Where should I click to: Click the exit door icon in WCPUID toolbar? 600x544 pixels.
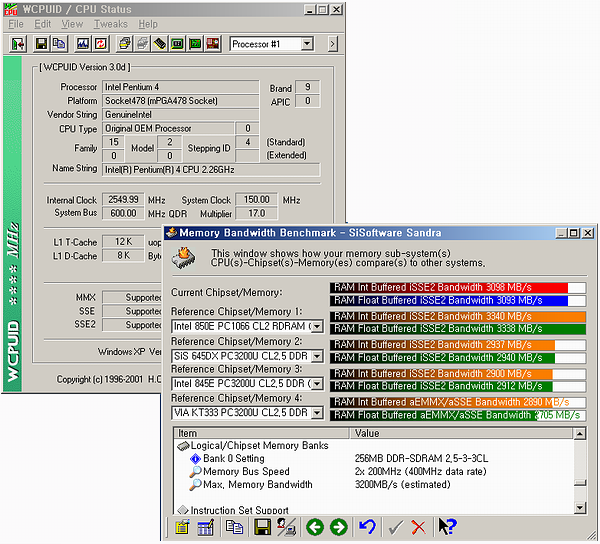coord(18,44)
